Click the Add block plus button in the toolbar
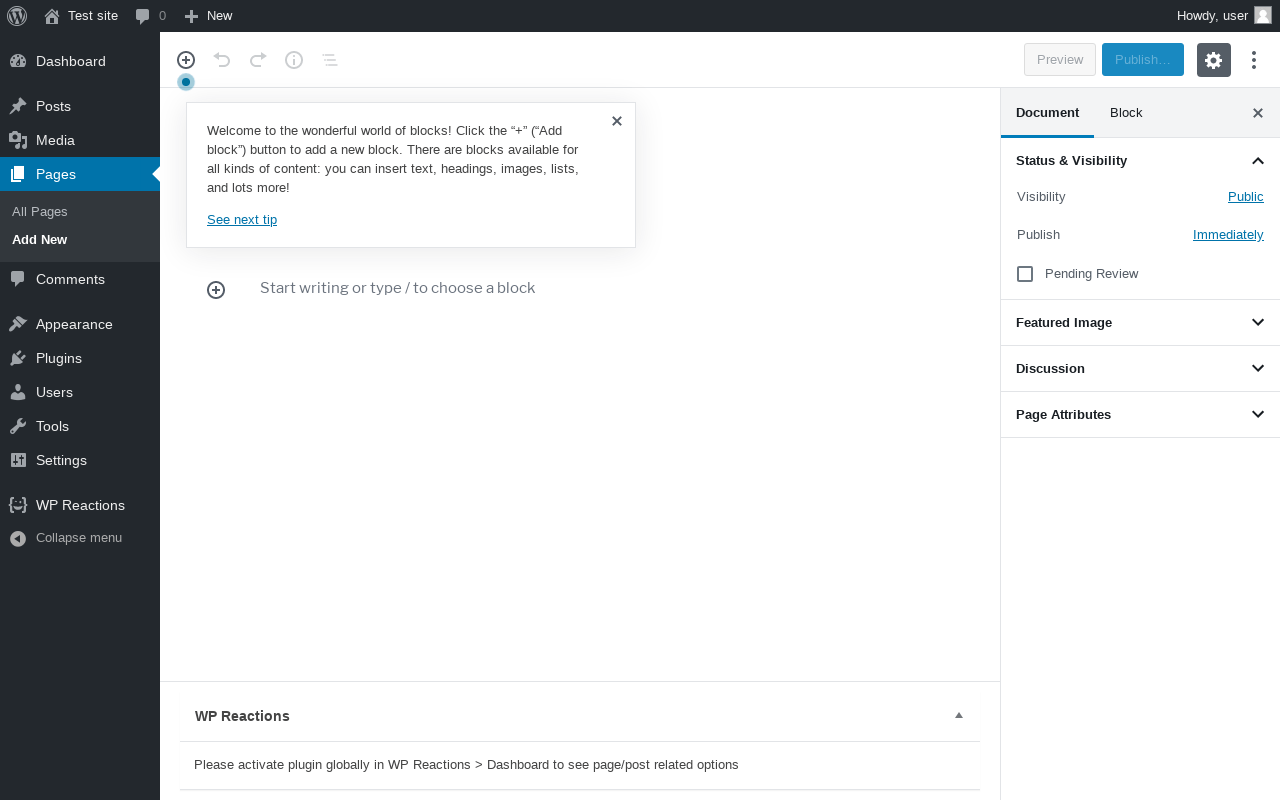 [x=186, y=60]
